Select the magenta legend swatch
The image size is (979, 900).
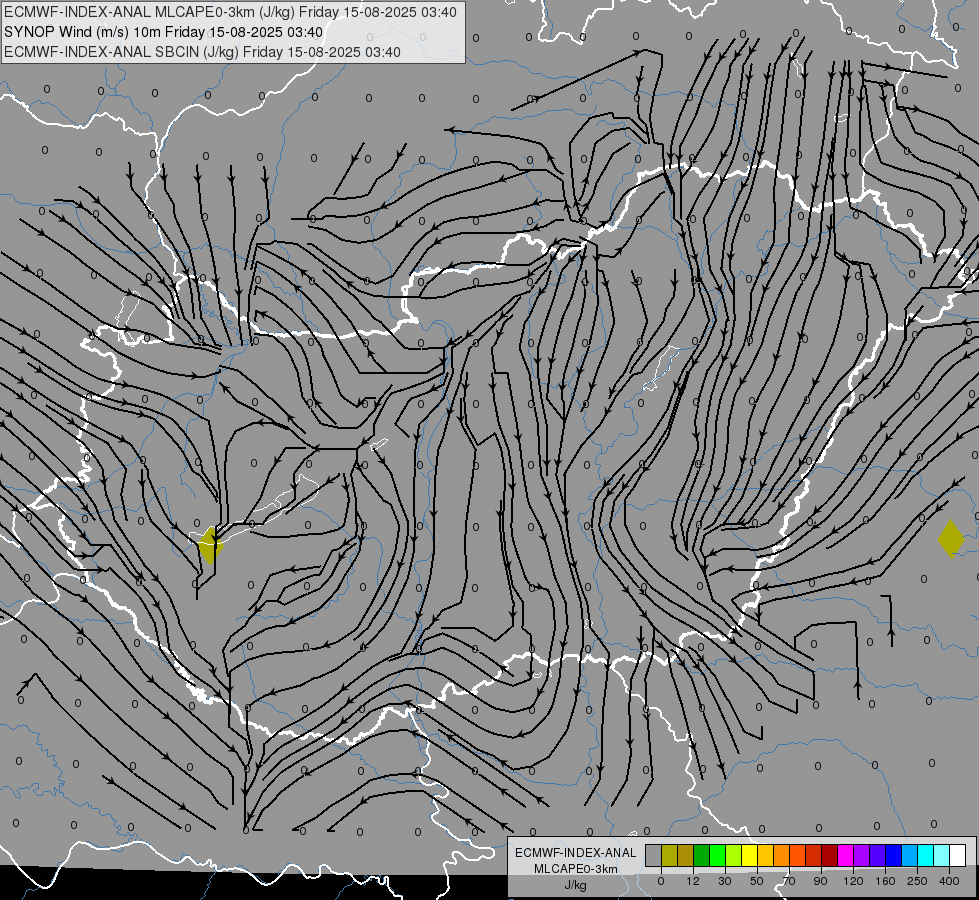845,855
